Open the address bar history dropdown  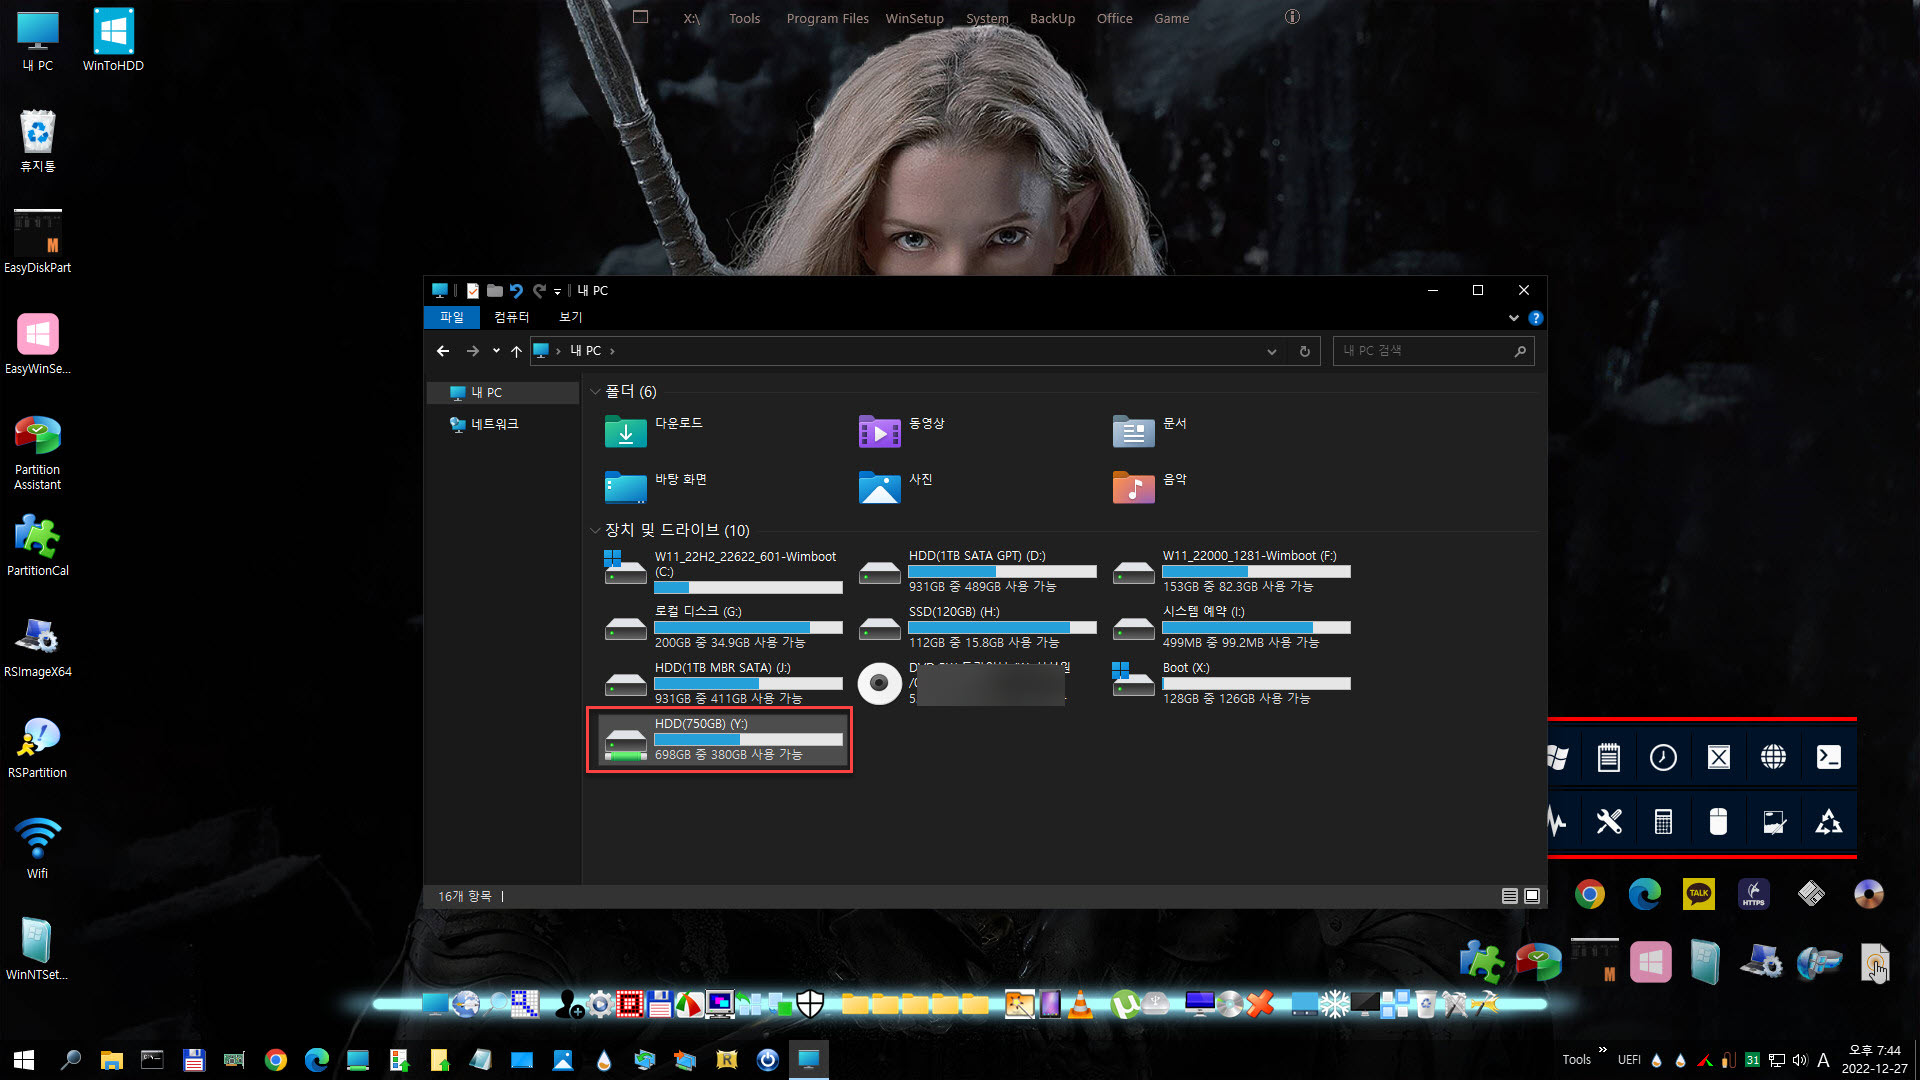point(1271,351)
